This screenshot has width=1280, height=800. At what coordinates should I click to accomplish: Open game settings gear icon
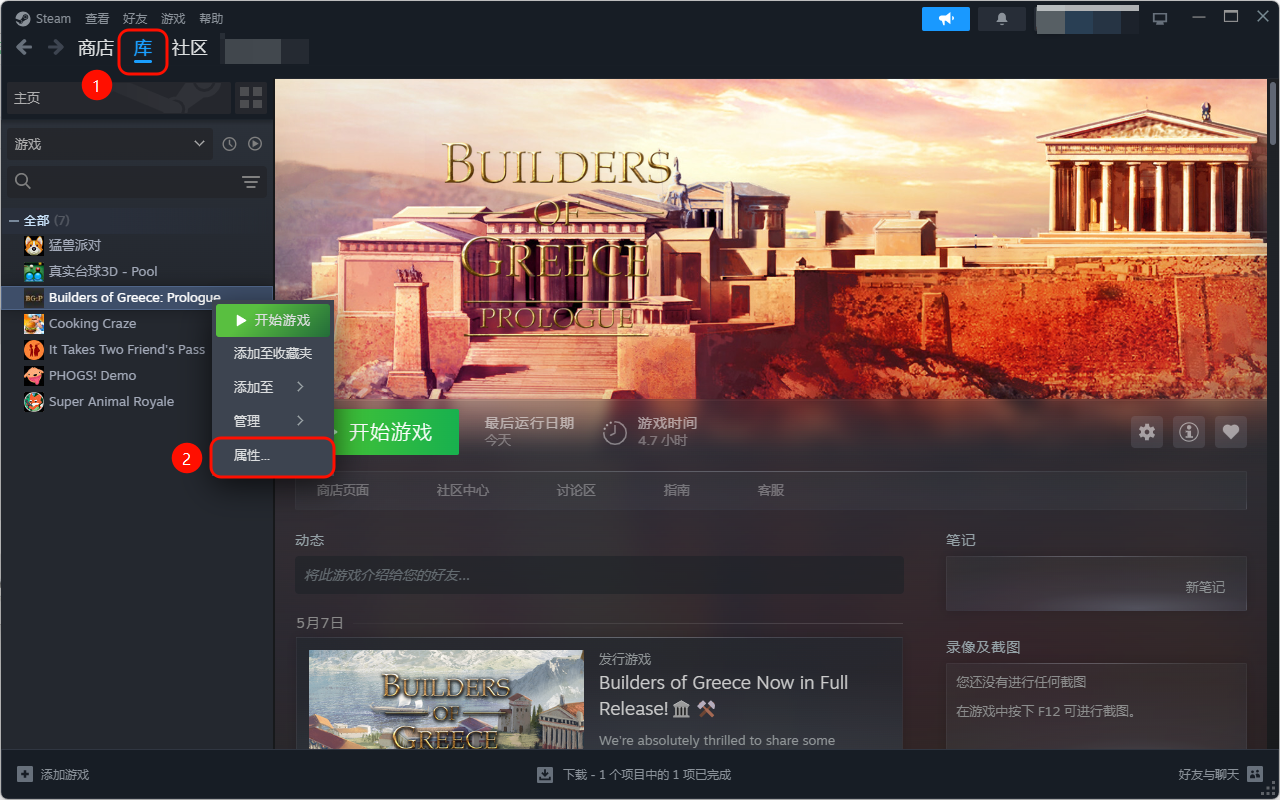[x=1147, y=432]
